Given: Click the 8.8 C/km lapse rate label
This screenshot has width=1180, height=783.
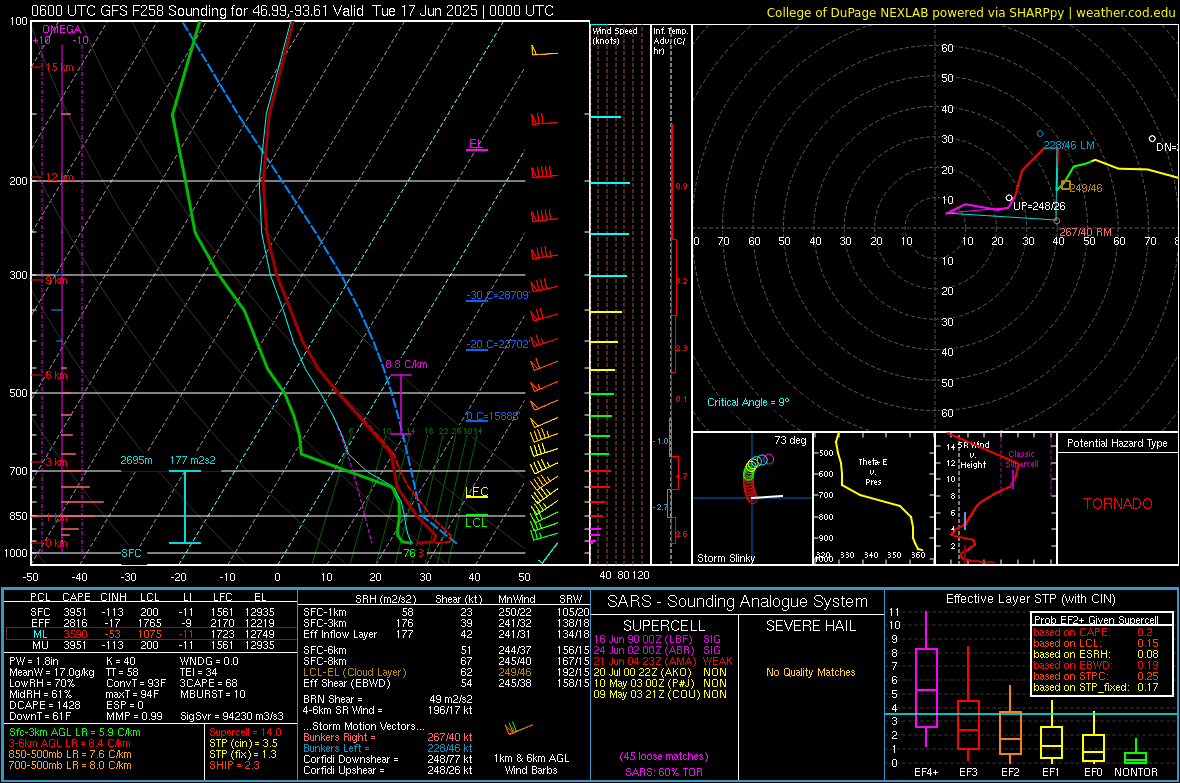Looking at the screenshot, I should pyautogui.click(x=406, y=364).
